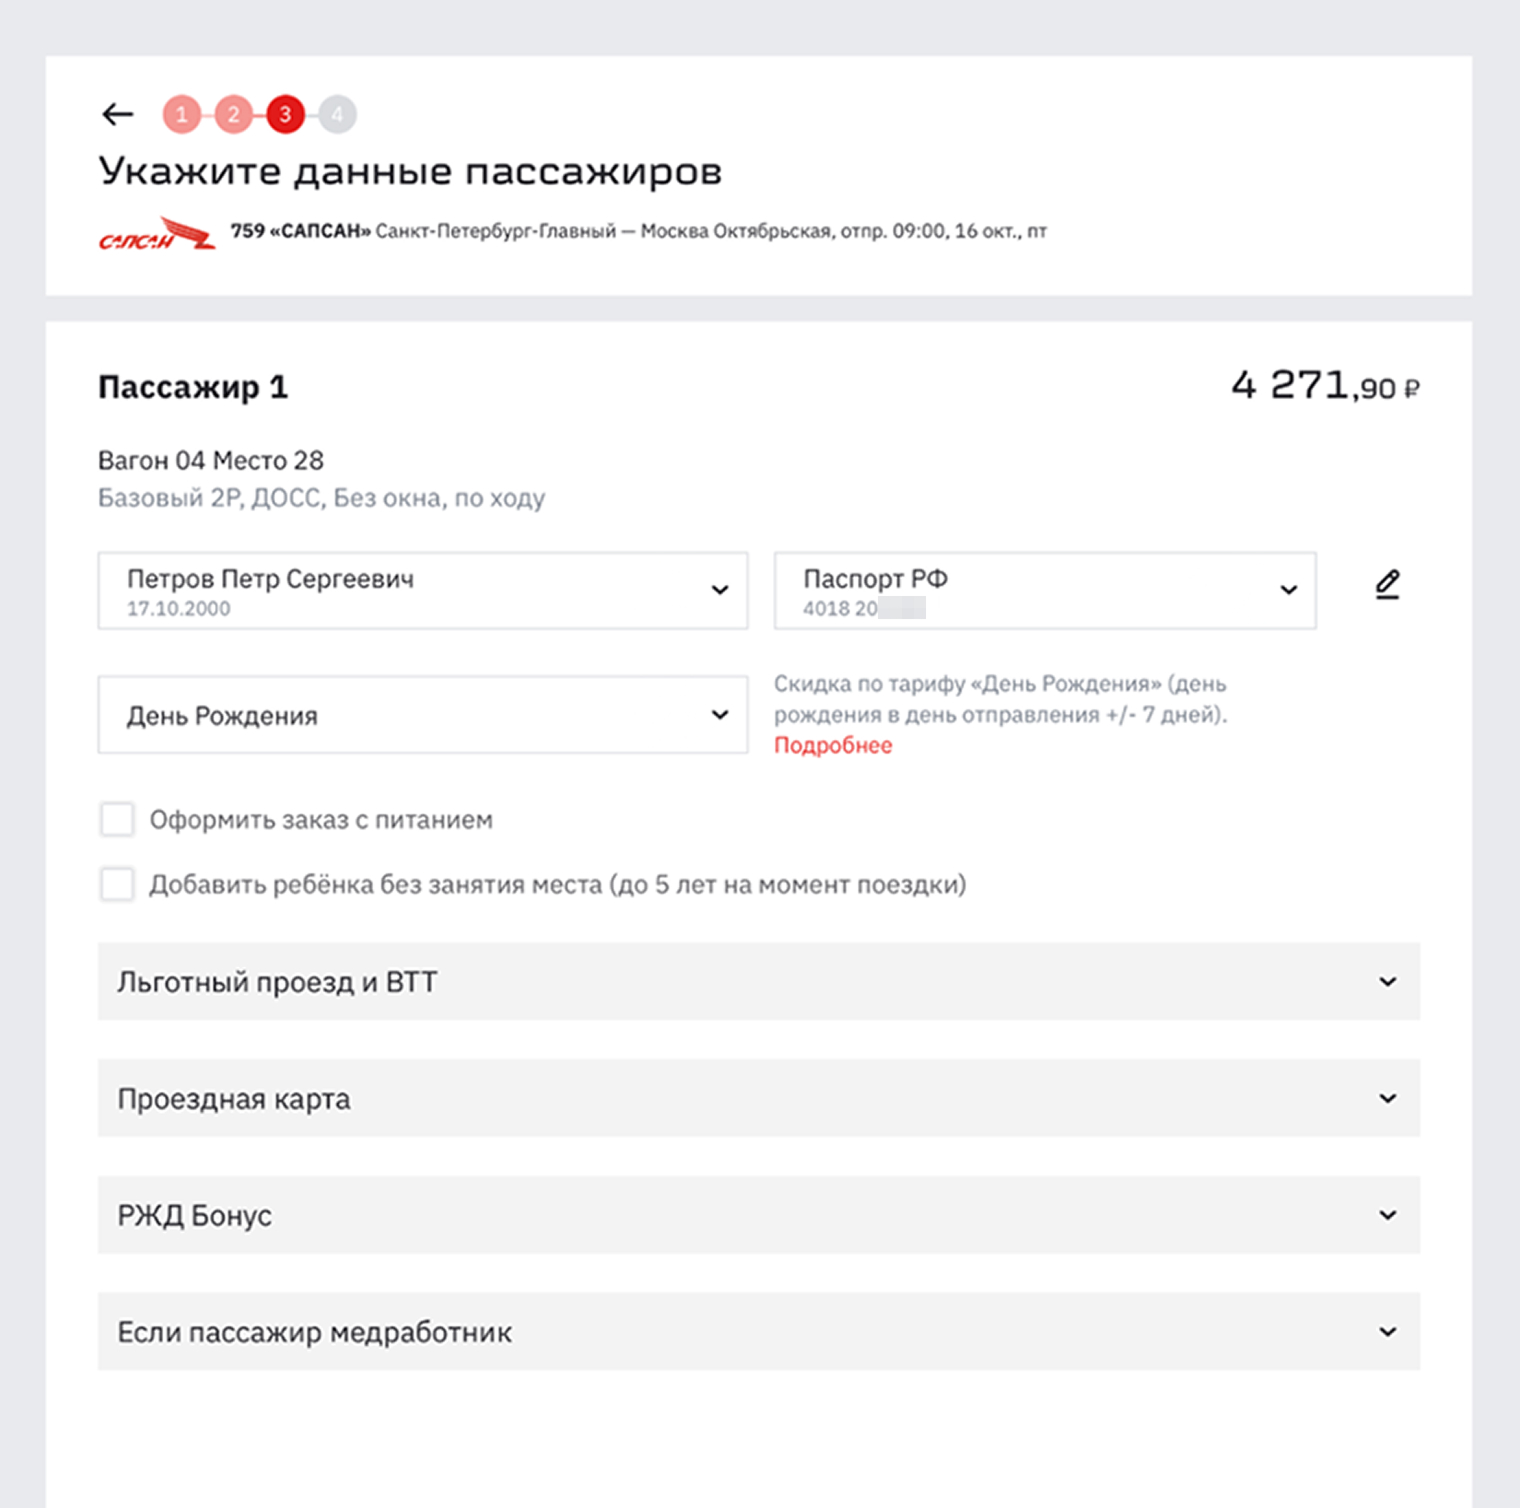Open the Петров Петр Сергеевич passenger dropdown

pos(423,591)
